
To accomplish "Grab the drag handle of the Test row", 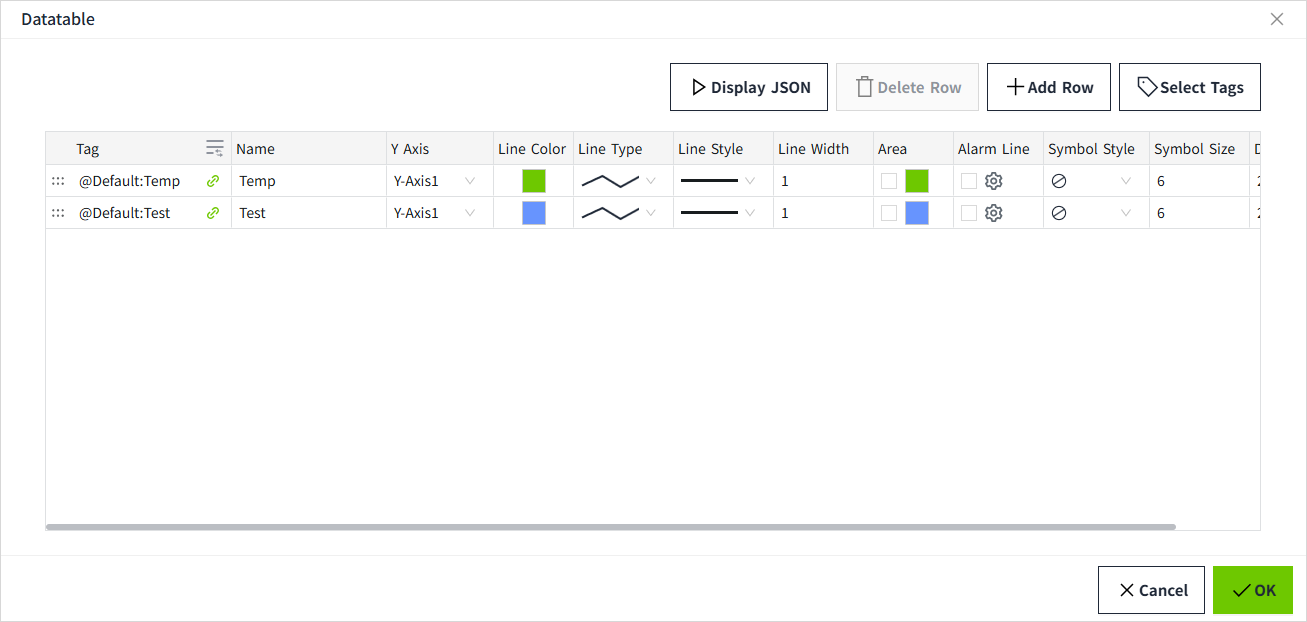I will click(x=58, y=213).
